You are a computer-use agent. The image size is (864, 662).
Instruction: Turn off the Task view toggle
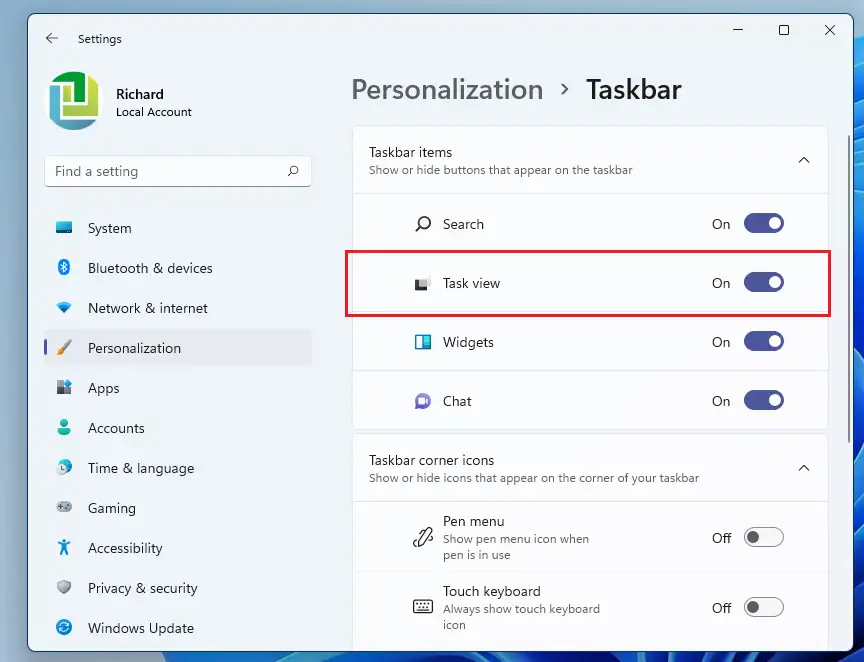coord(764,282)
